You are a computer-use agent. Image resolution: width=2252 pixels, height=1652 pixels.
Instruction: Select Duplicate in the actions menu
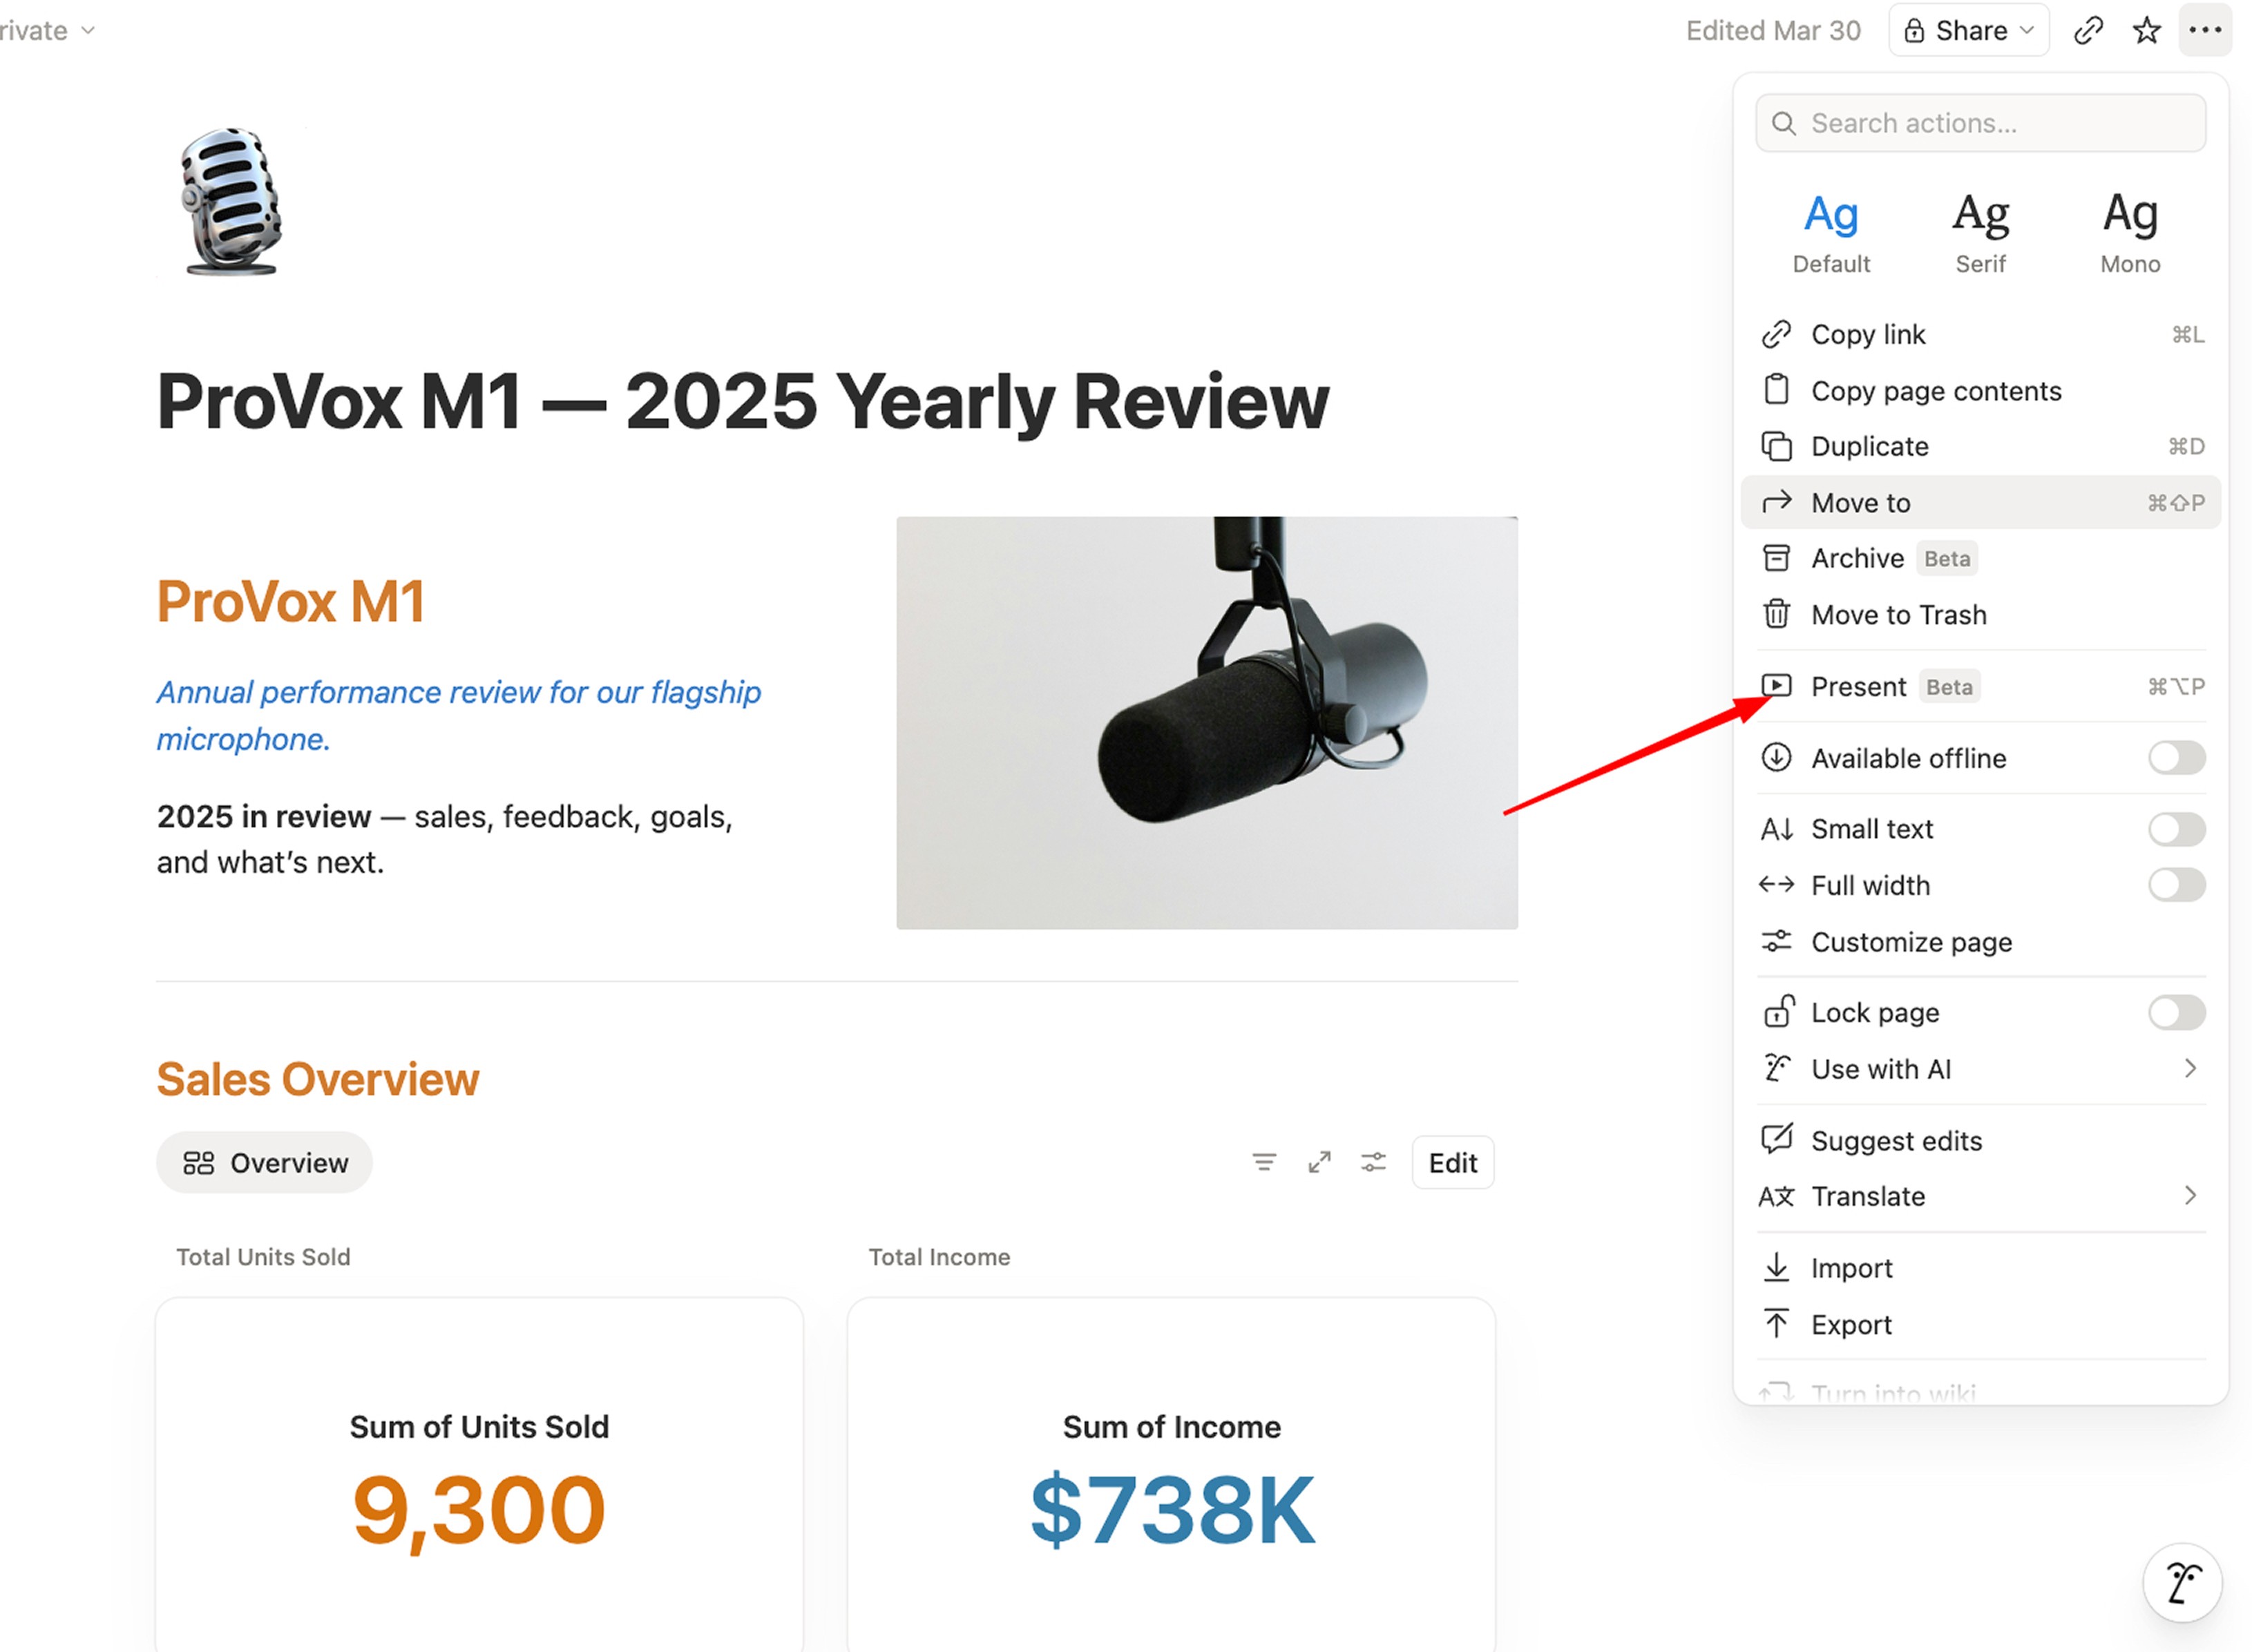point(1869,446)
